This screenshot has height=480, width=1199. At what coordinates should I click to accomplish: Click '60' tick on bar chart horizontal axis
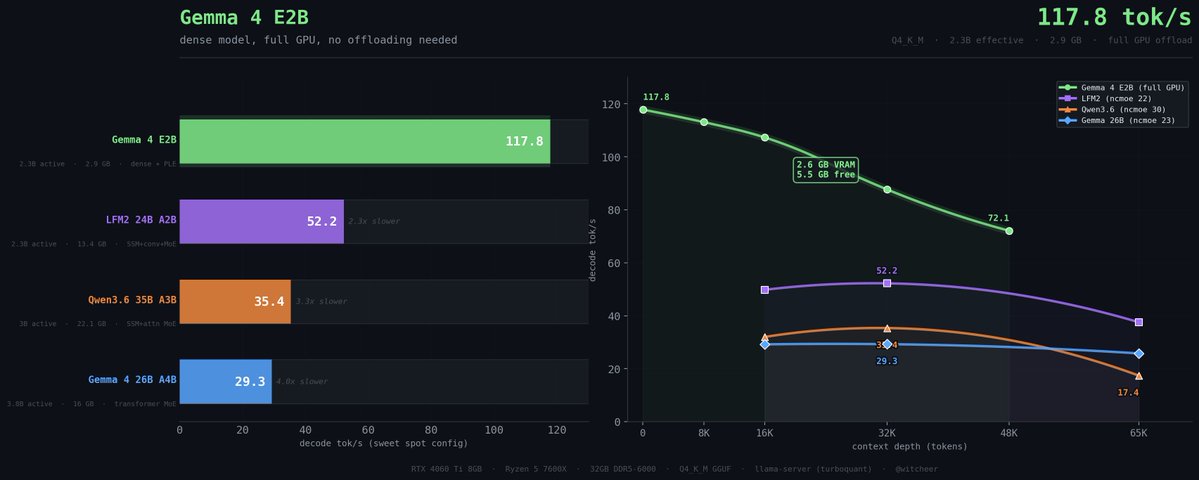tap(368, 430)
